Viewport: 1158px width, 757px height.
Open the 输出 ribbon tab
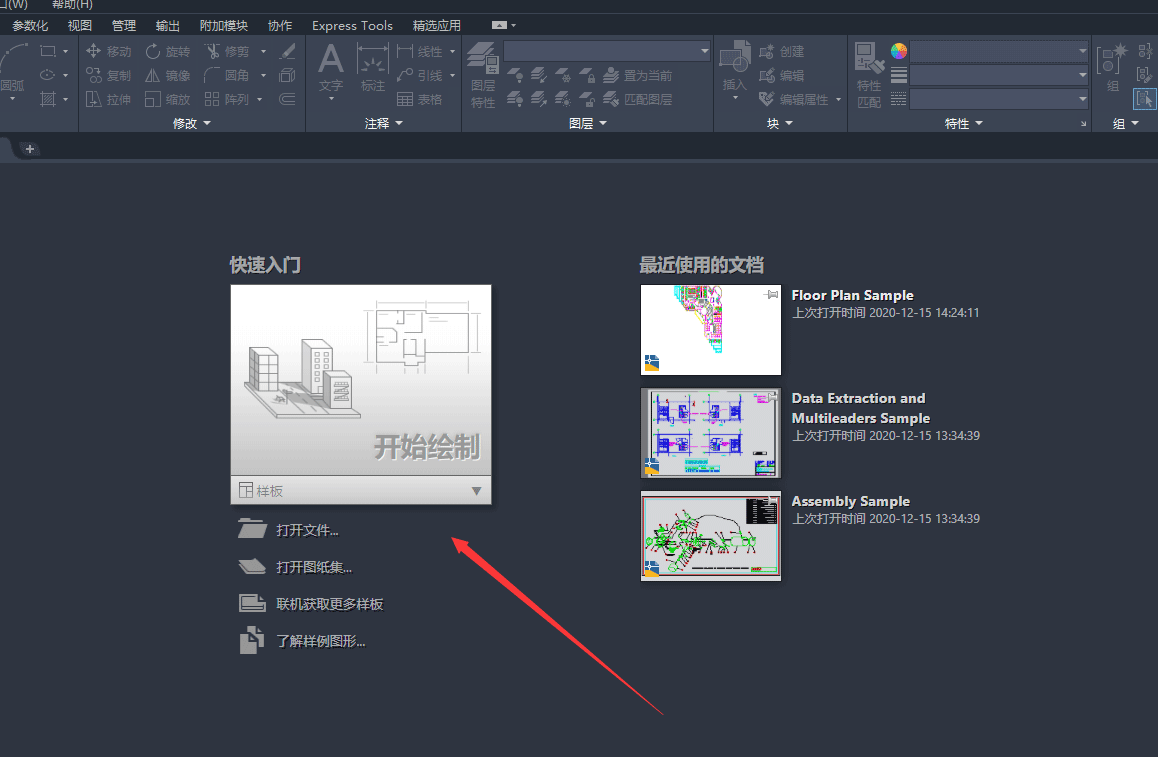[x=168, y=25]
